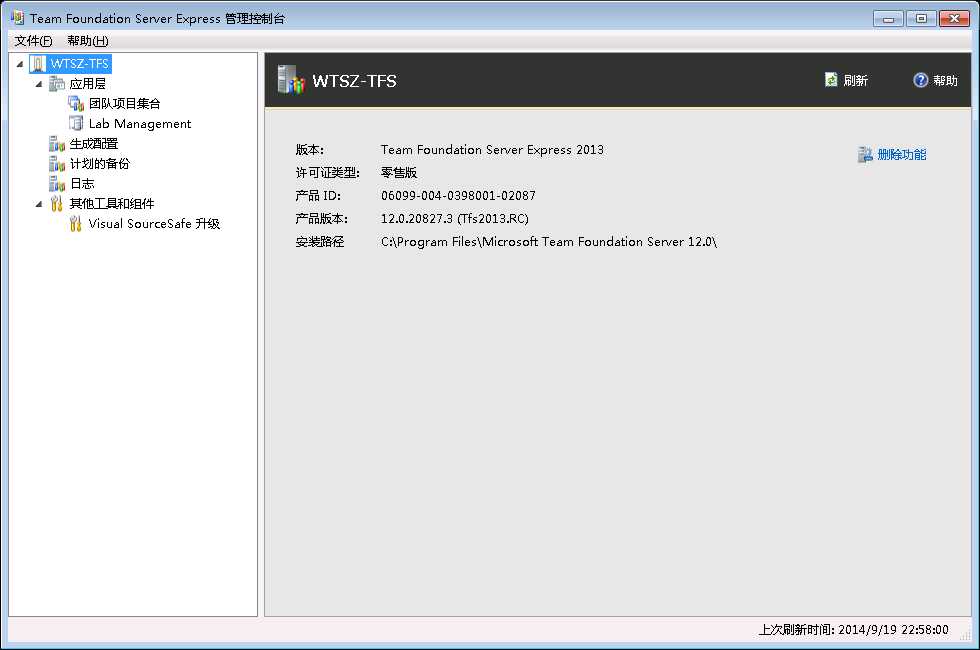
Task: Click version text Team Foundation Server Express 2013
Action: (x=492, y=150)
